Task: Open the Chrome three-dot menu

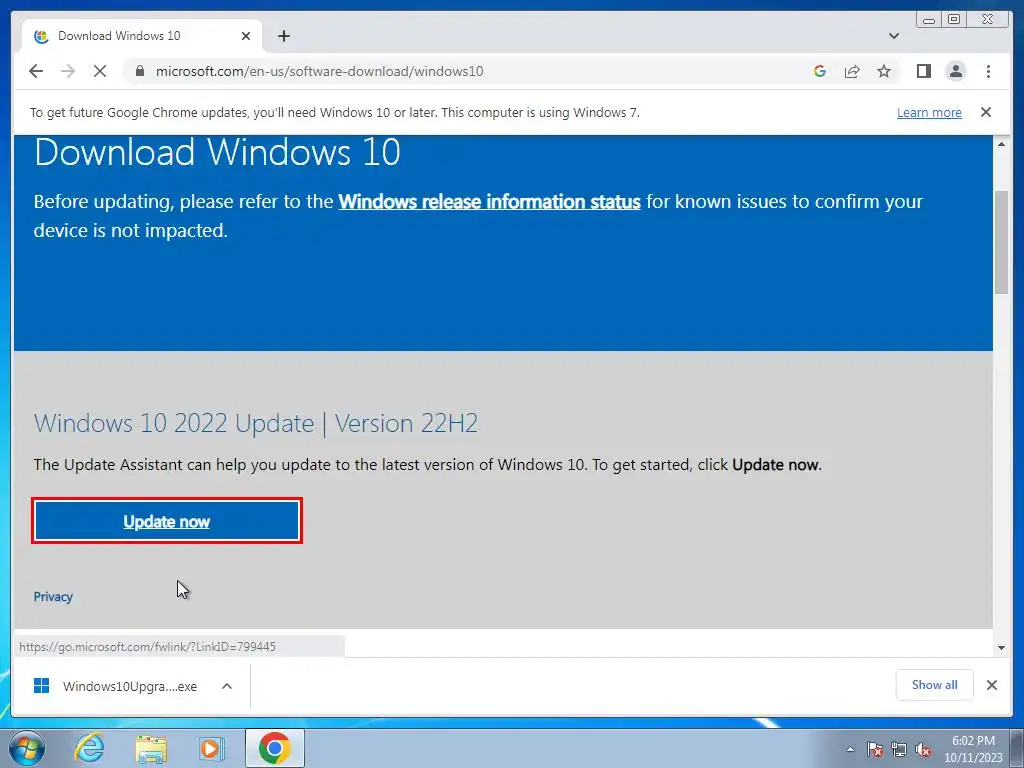Action: coord(988,71)
